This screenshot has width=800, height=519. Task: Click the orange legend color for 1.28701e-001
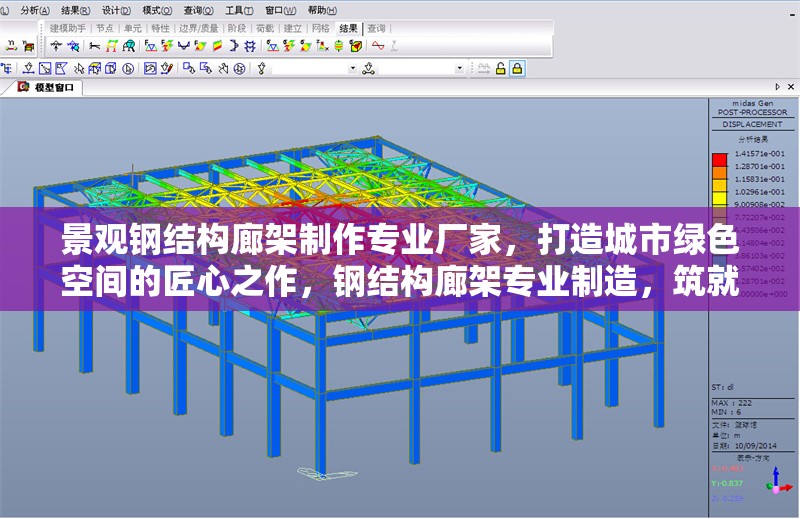pos(719,172)
